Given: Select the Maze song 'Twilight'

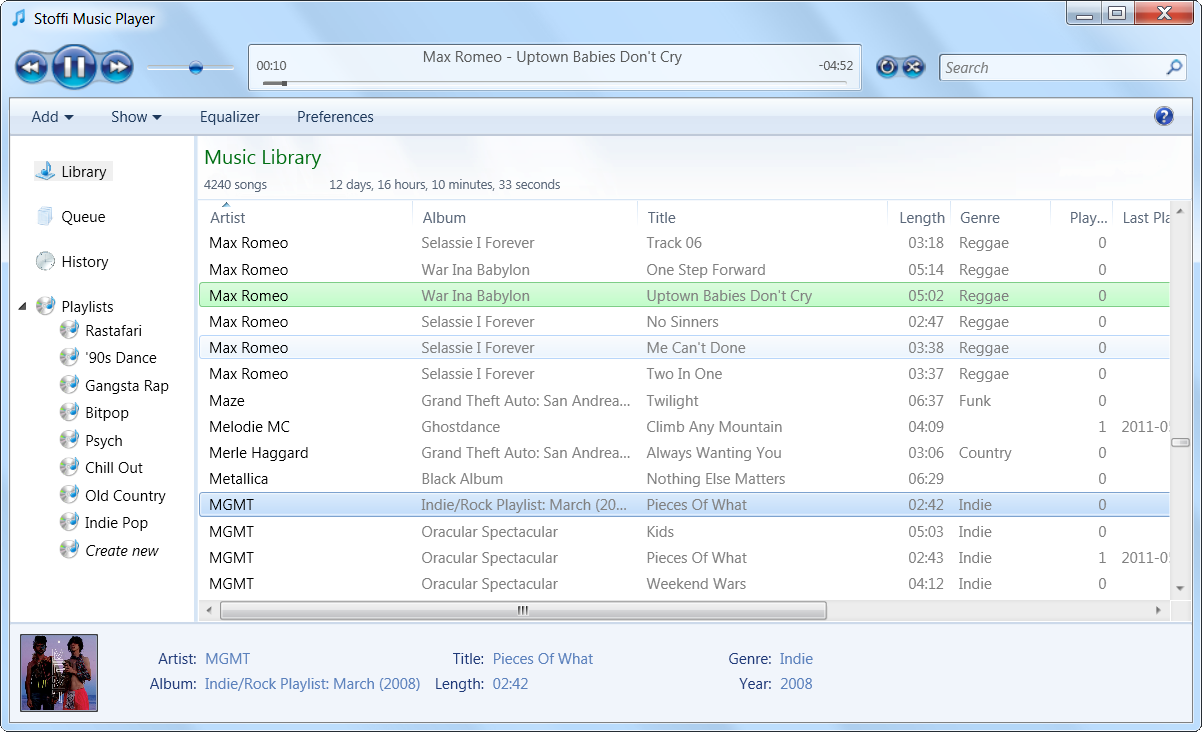Looking at the screenshot, I should coord(684,401).
